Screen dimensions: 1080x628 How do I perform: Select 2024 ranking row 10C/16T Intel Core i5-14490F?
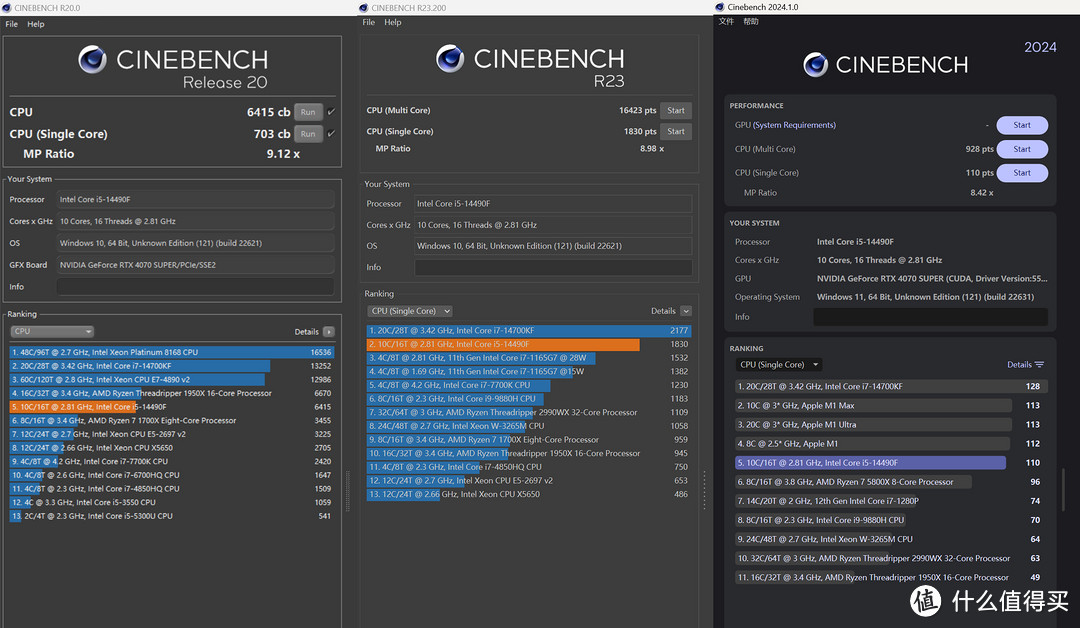[891, 463]
